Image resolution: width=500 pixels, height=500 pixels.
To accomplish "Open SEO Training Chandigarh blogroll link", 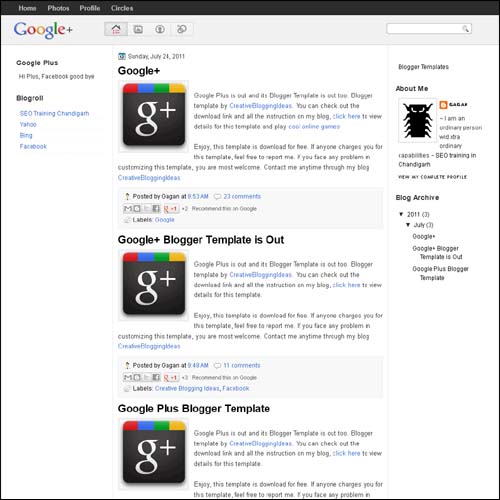I will point(54,113).
